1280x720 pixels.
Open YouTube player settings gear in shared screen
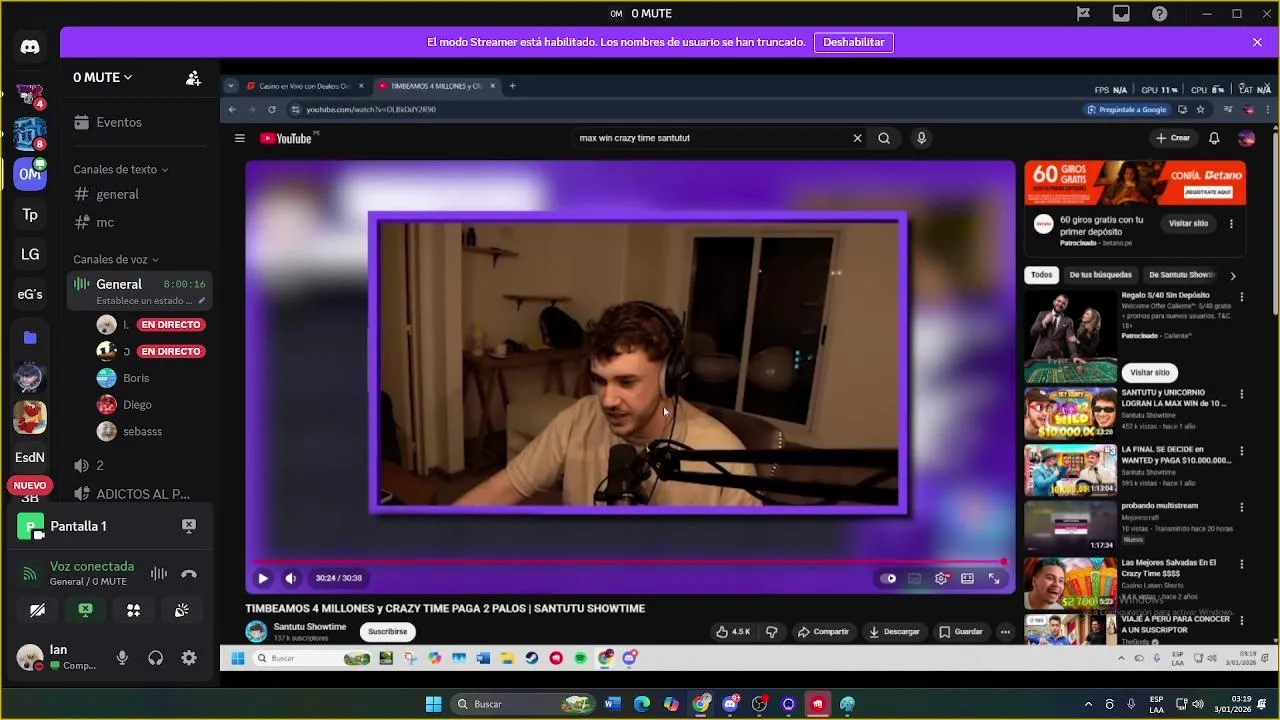click(941, 578)
